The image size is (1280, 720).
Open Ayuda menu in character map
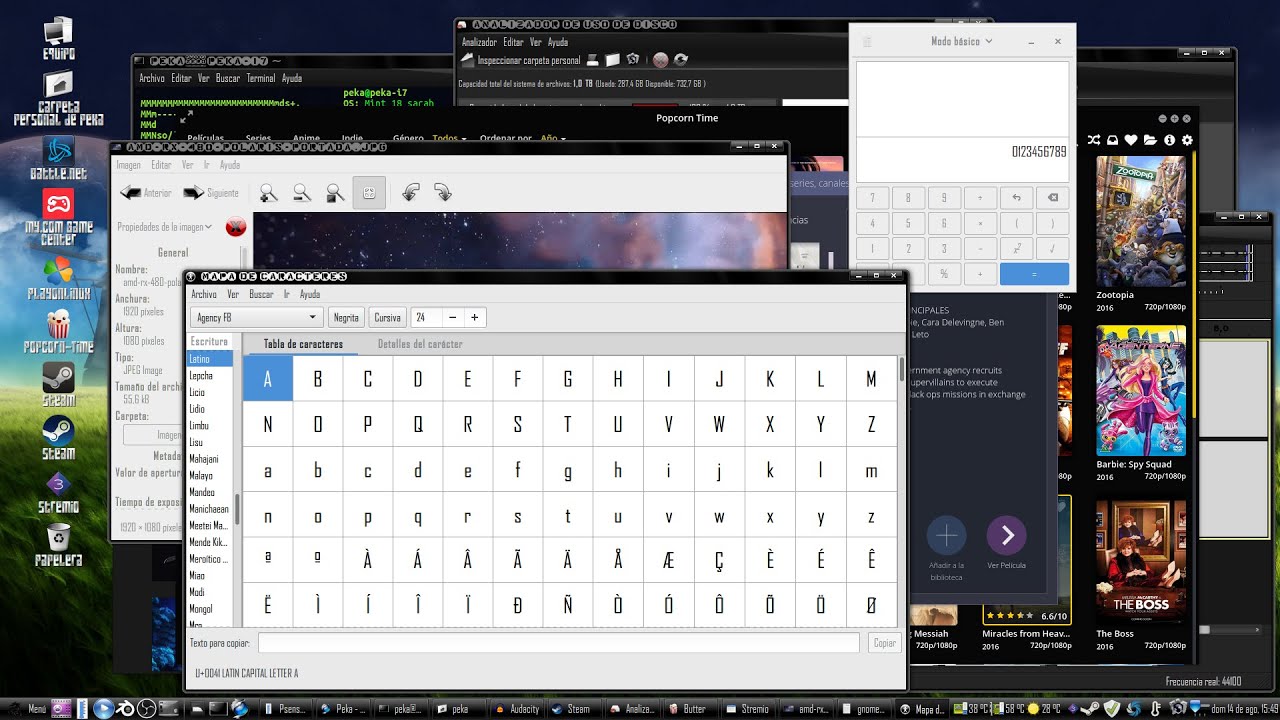pos(310,294)
